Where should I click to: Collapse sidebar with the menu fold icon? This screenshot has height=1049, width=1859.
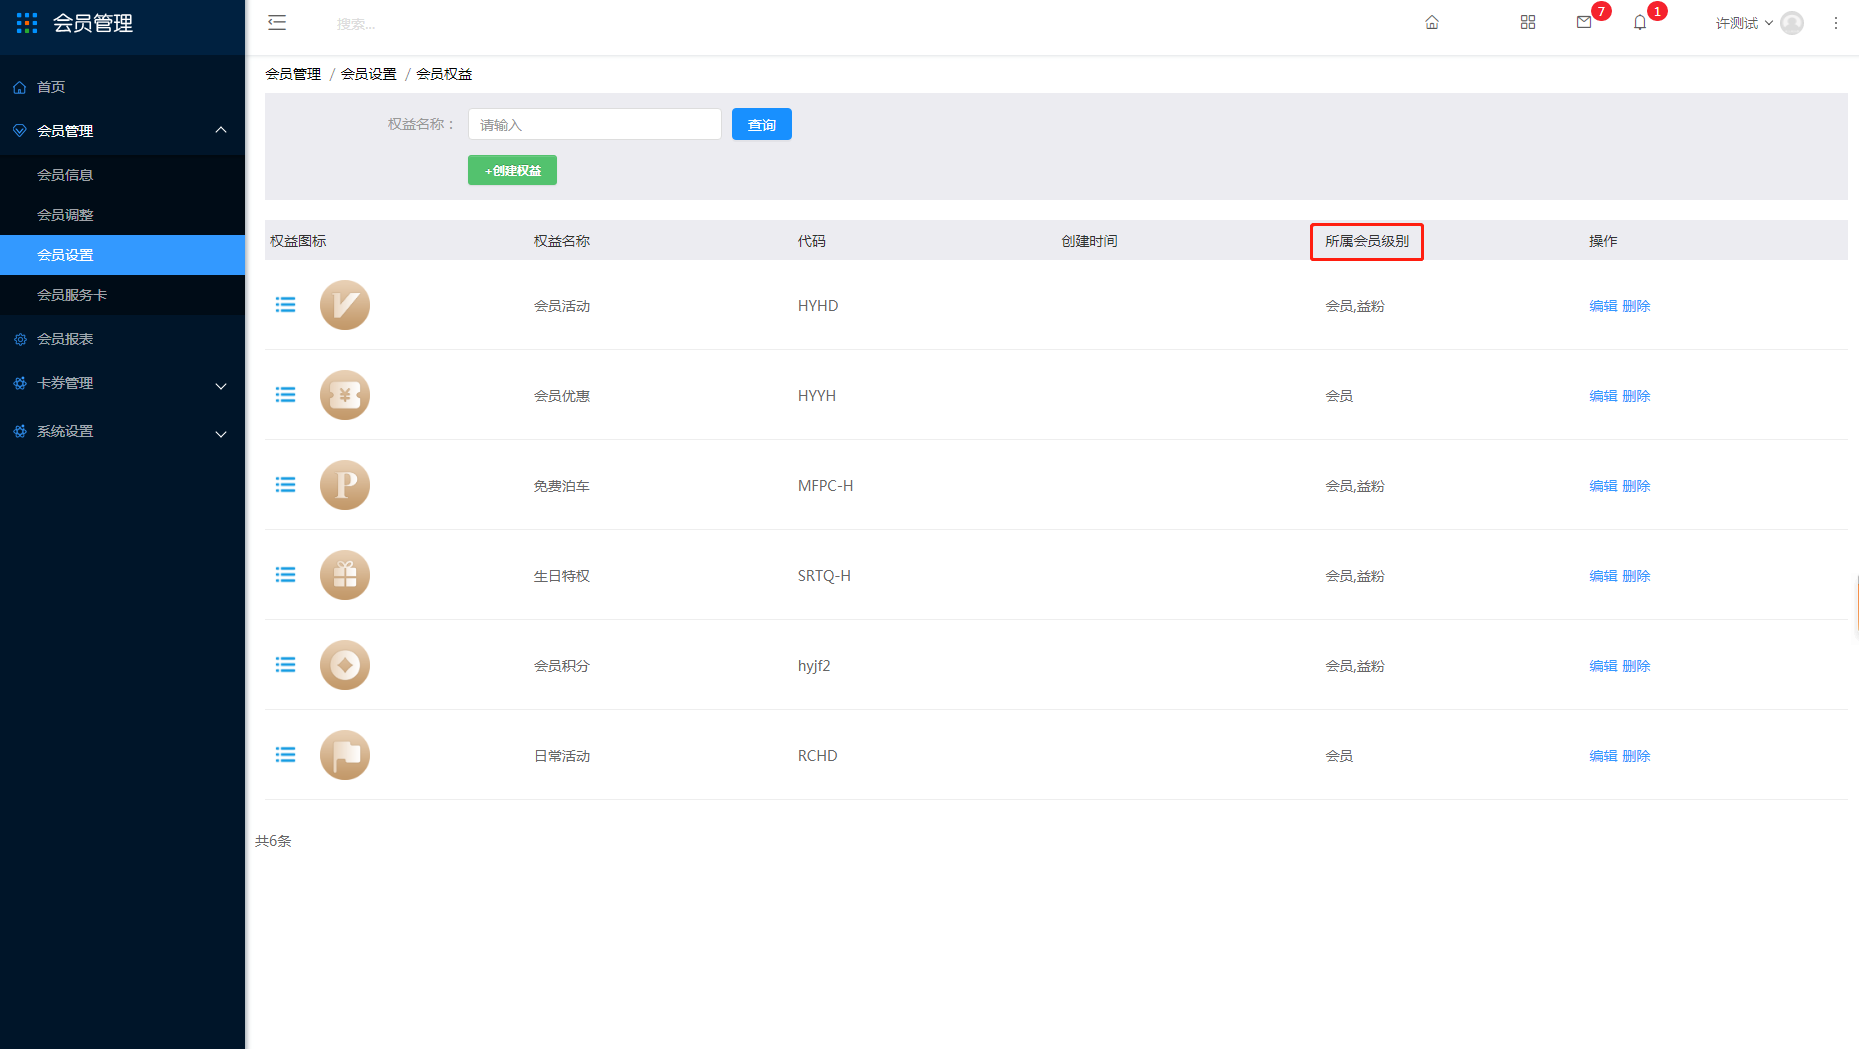point(277,23)
